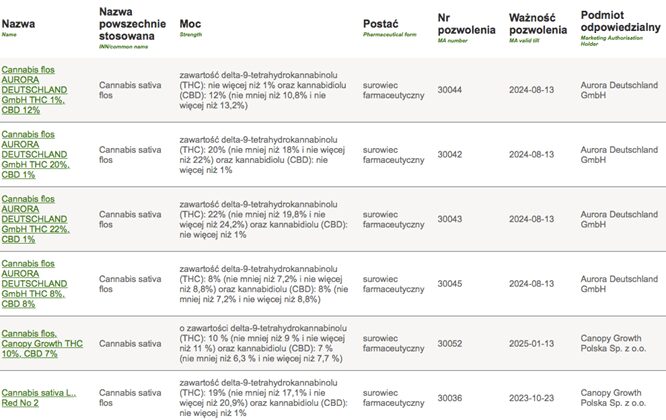Open Cannabis flos AURORA THC 20%, CBD 1% link
The image size is (666, 420).
[x=35, y=155]
